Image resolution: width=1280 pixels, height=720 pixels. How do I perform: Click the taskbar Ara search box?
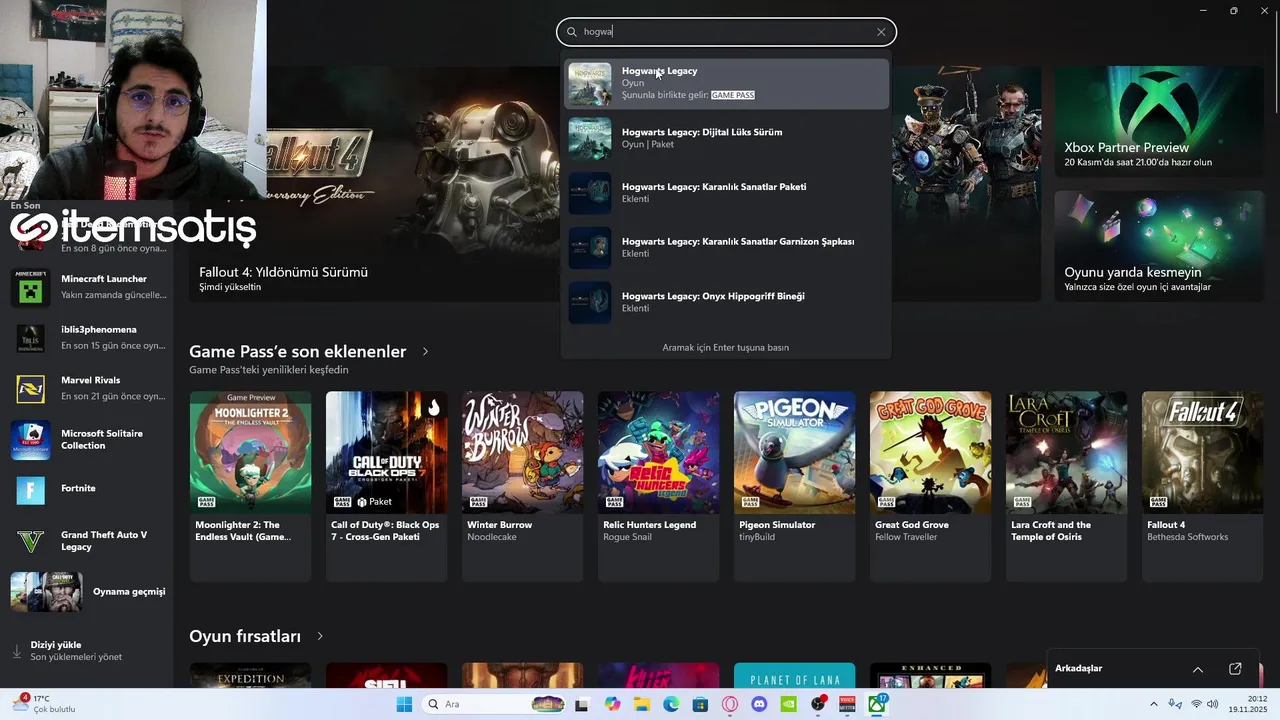tap(495, 704)
